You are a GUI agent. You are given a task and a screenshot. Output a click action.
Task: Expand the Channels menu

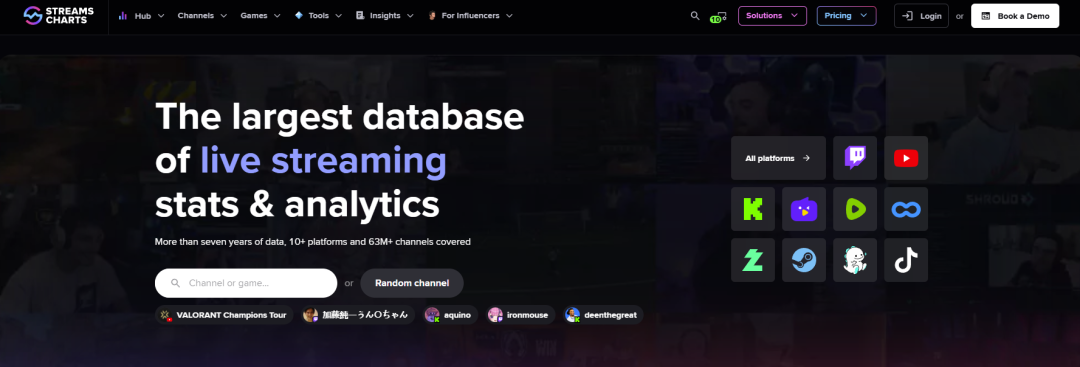tap(202, 15)
